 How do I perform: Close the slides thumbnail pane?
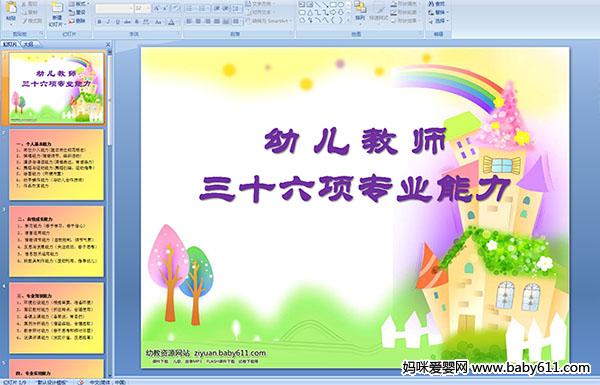[108, 44]
